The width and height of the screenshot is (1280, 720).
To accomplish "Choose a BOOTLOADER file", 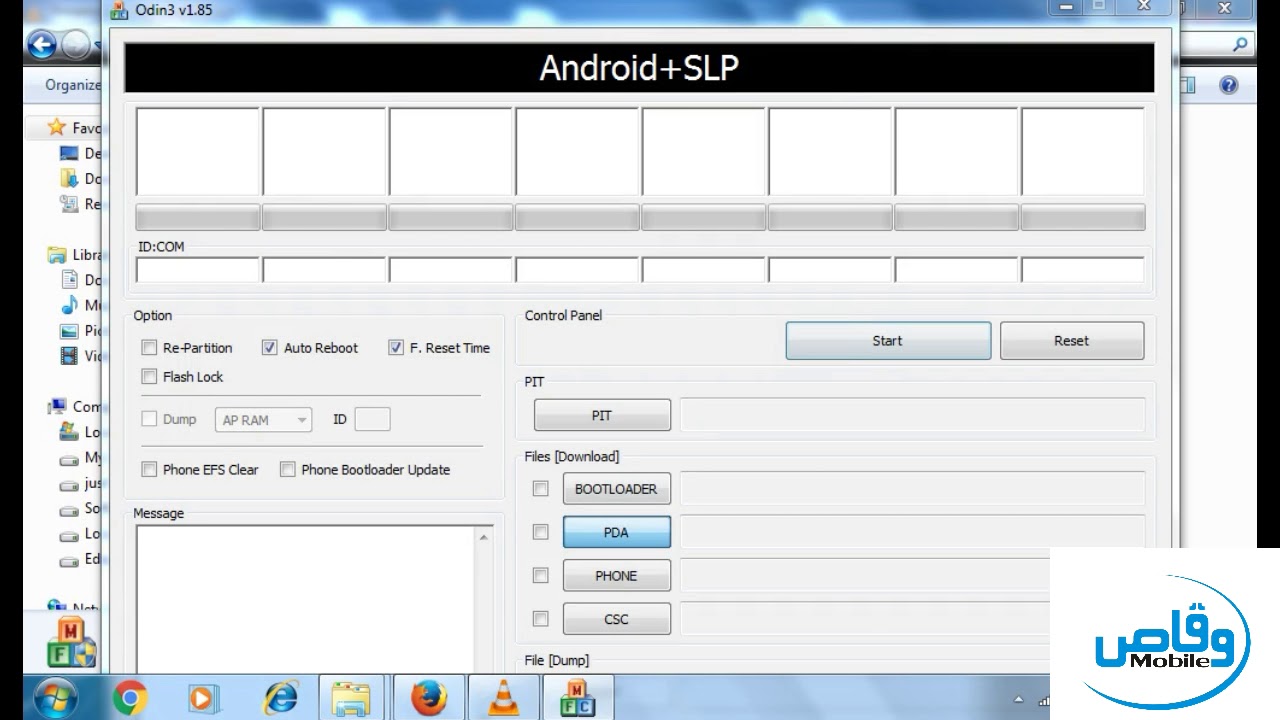I will [x=616, y=489].
